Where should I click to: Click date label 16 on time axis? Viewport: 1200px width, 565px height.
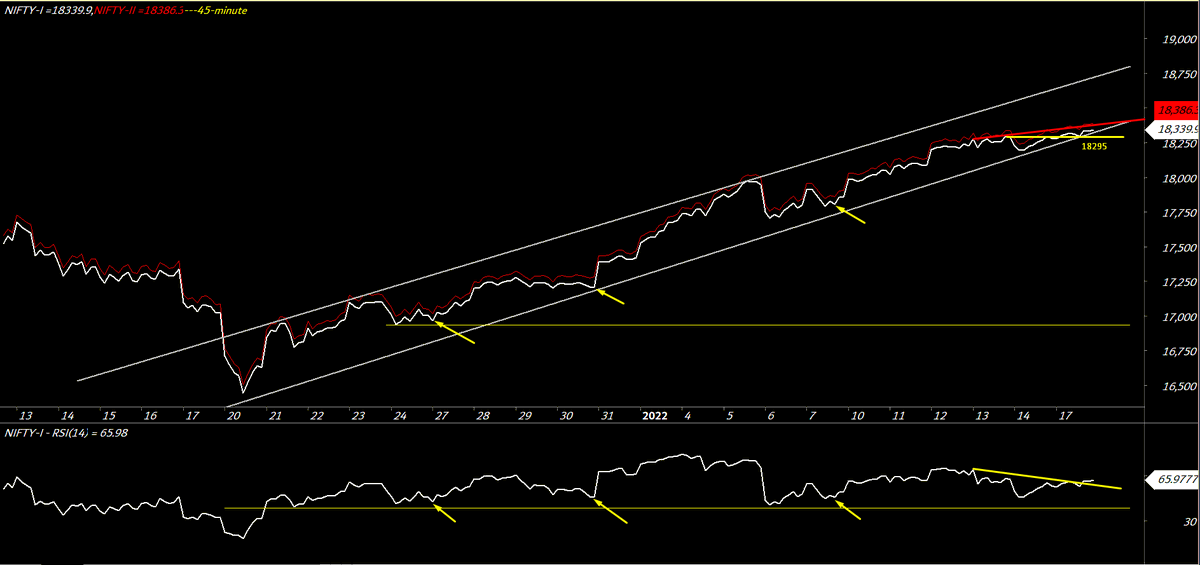point(149,414)
